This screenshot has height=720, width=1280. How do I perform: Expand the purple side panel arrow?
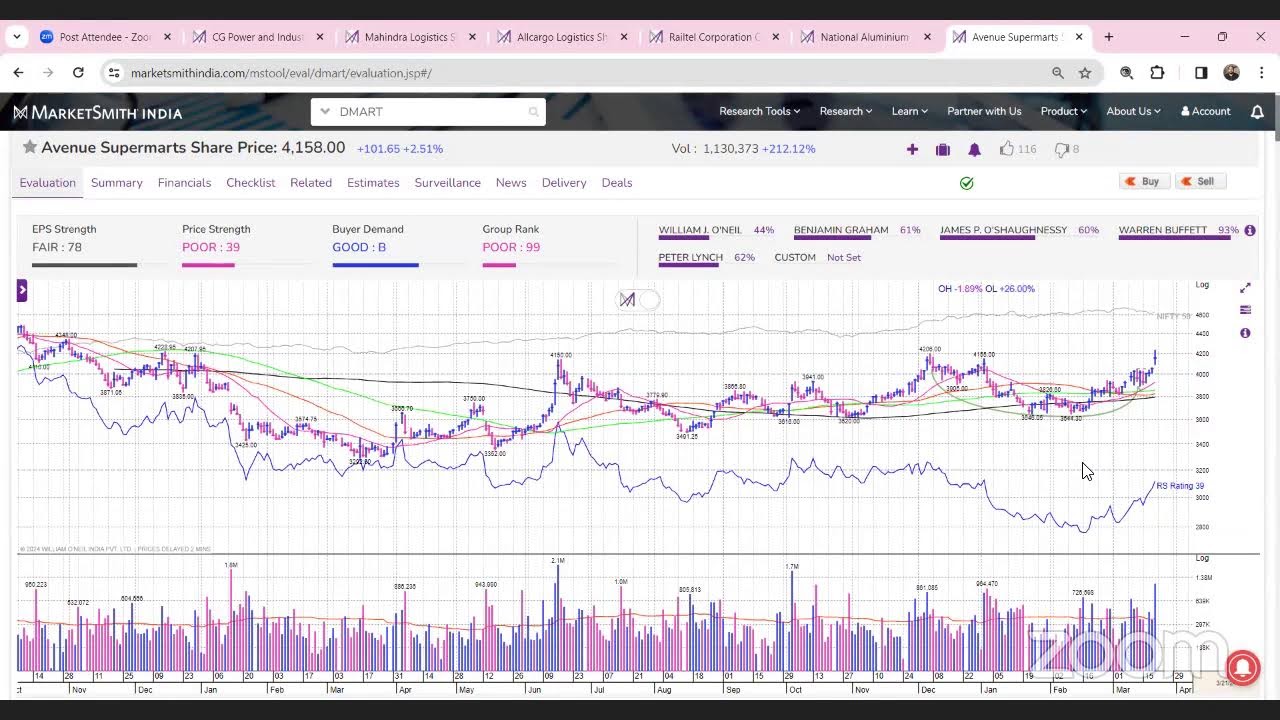pos(22,291)
